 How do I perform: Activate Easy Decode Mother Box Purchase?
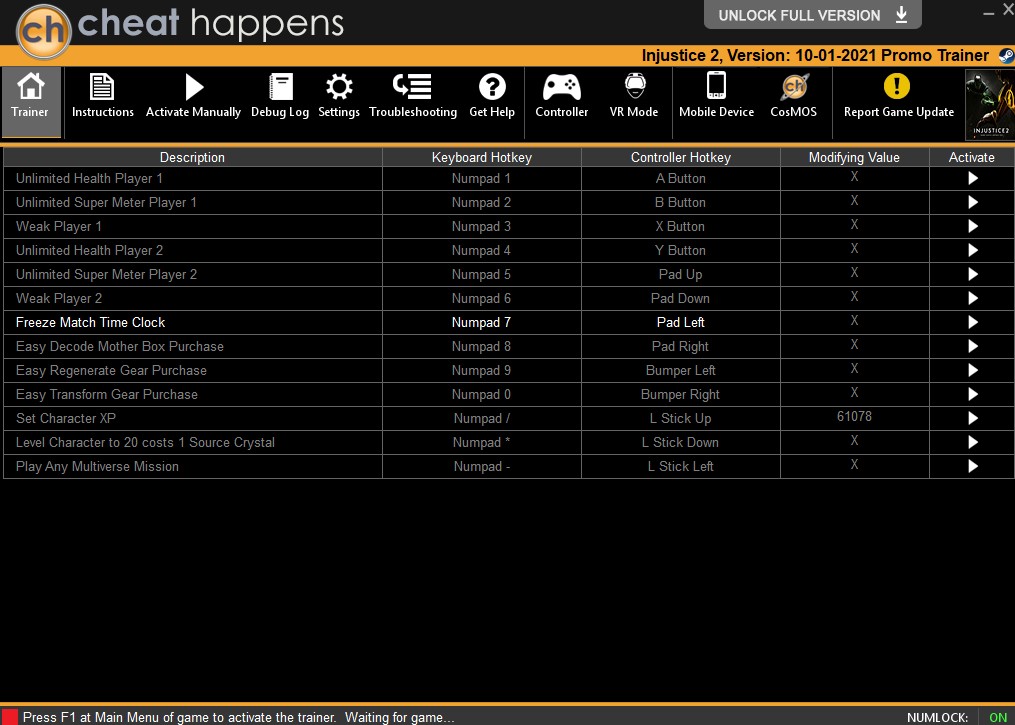[972, 346]
